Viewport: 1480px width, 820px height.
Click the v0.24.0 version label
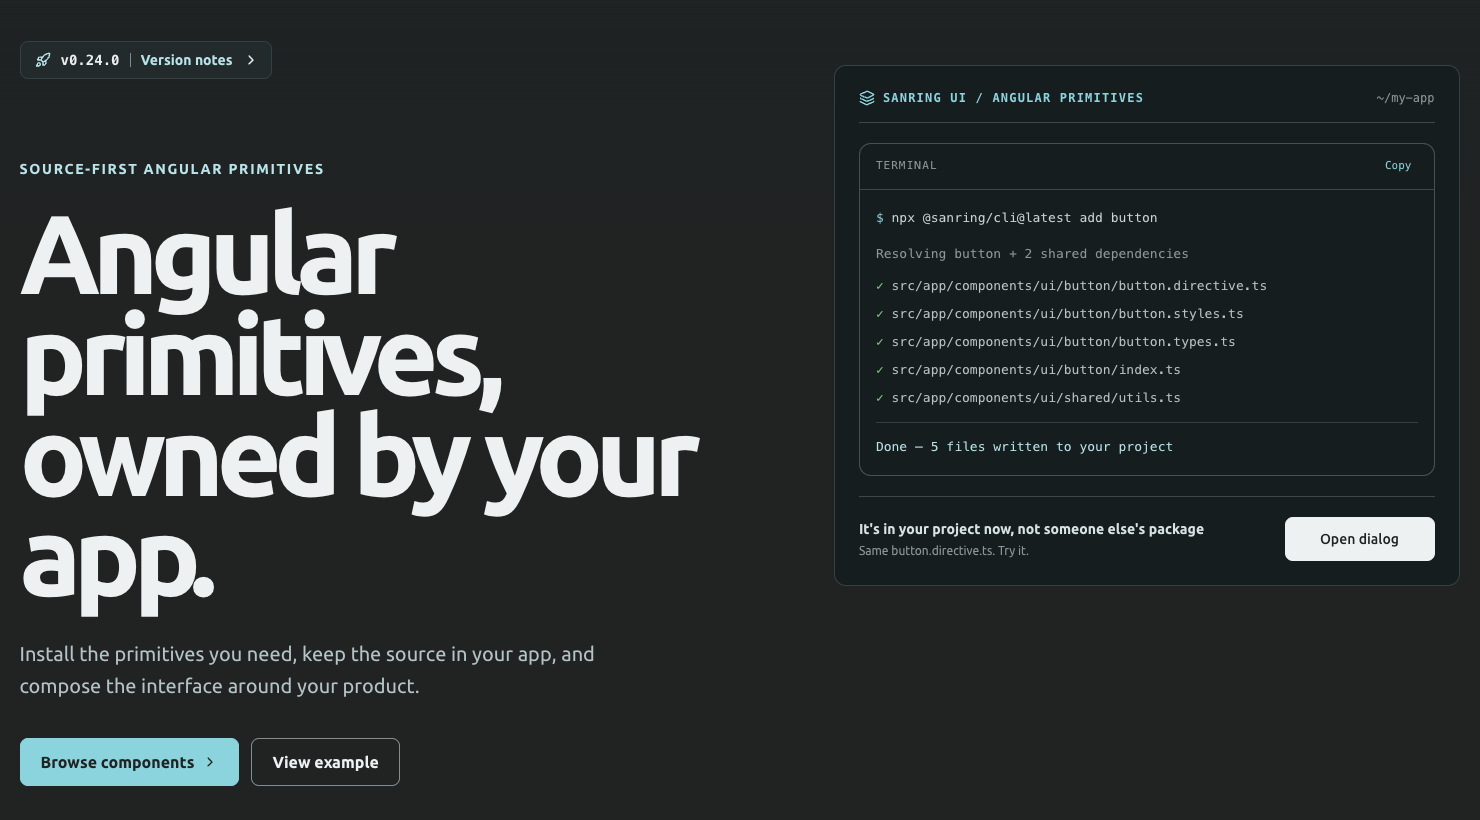pos(90,60)
